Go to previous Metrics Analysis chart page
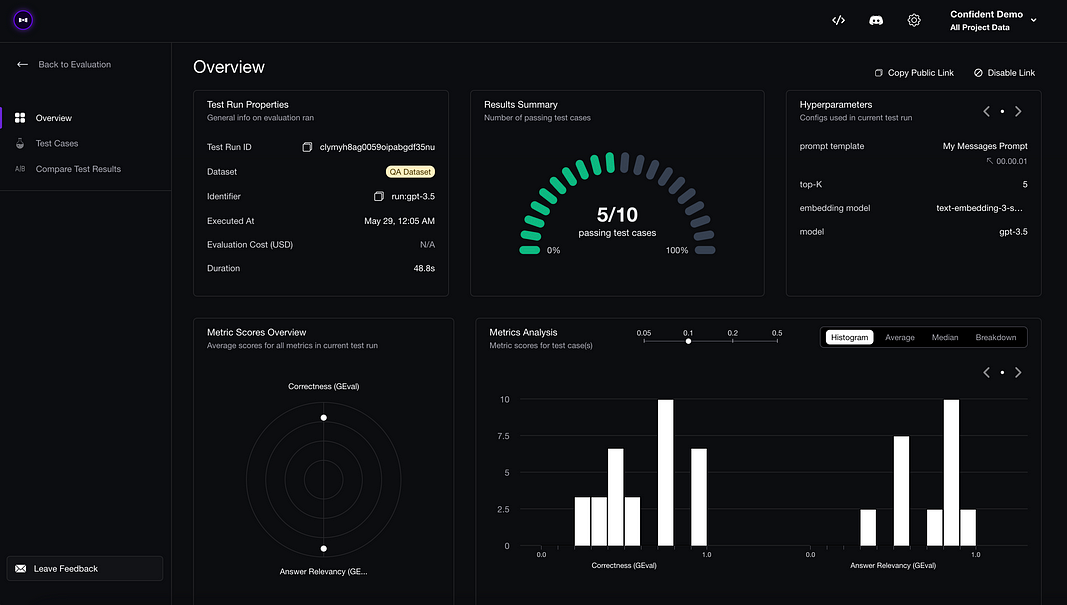 tap(986, 372)
